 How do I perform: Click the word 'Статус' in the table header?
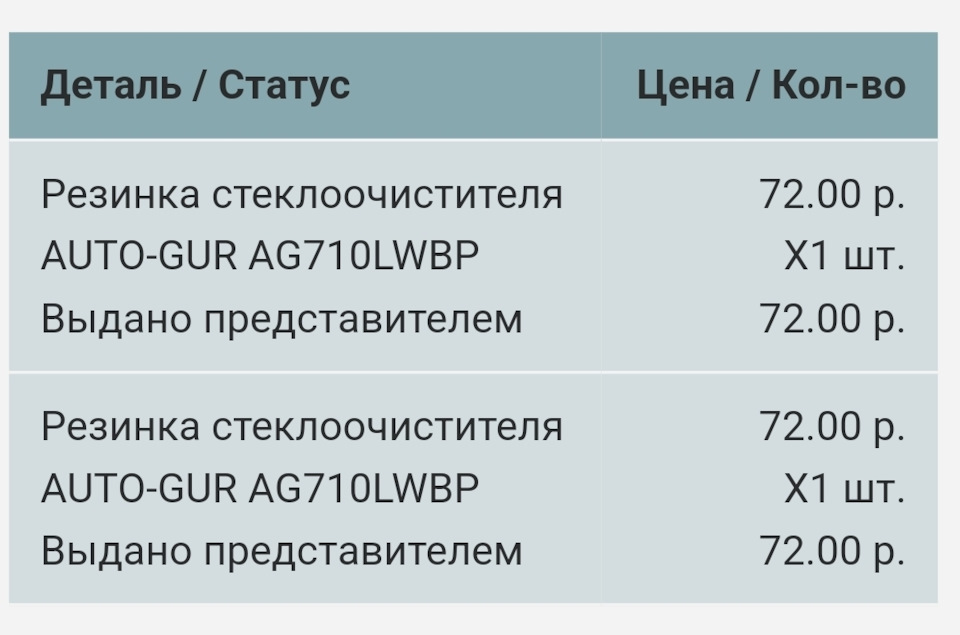coord(284,86)
